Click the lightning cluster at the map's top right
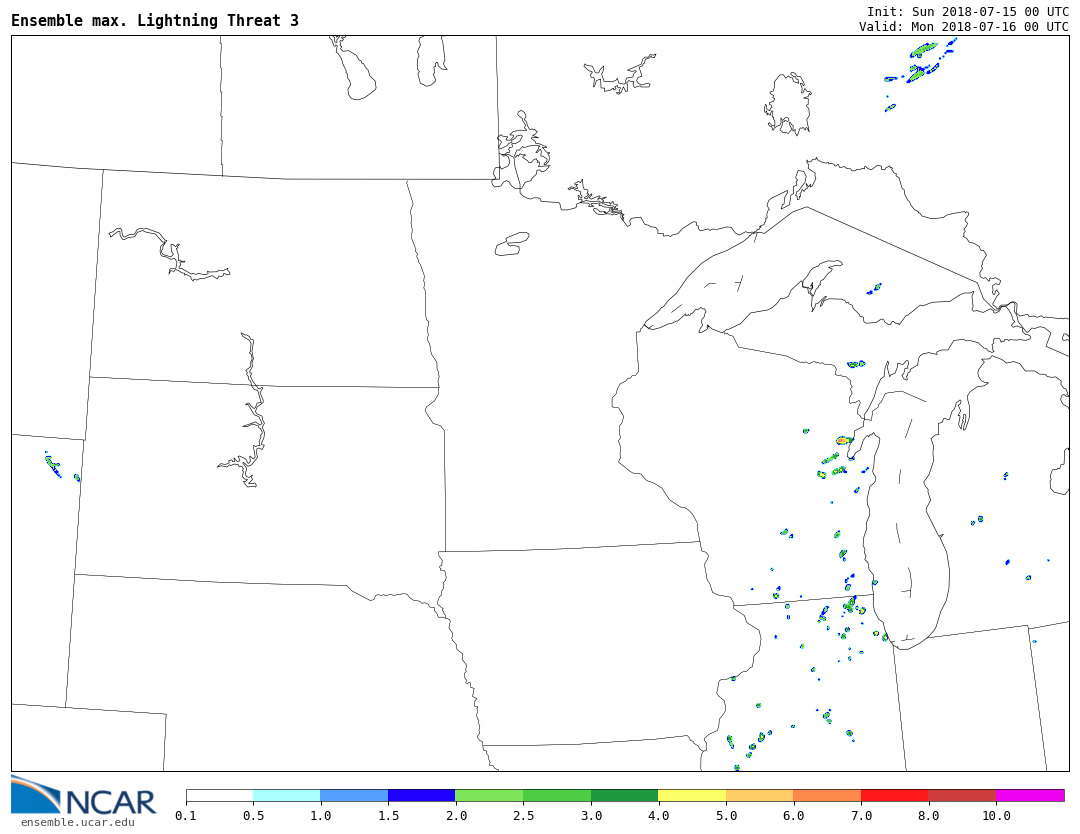The width and height of the screenshot is (1080, 834). tap(919, 62)
